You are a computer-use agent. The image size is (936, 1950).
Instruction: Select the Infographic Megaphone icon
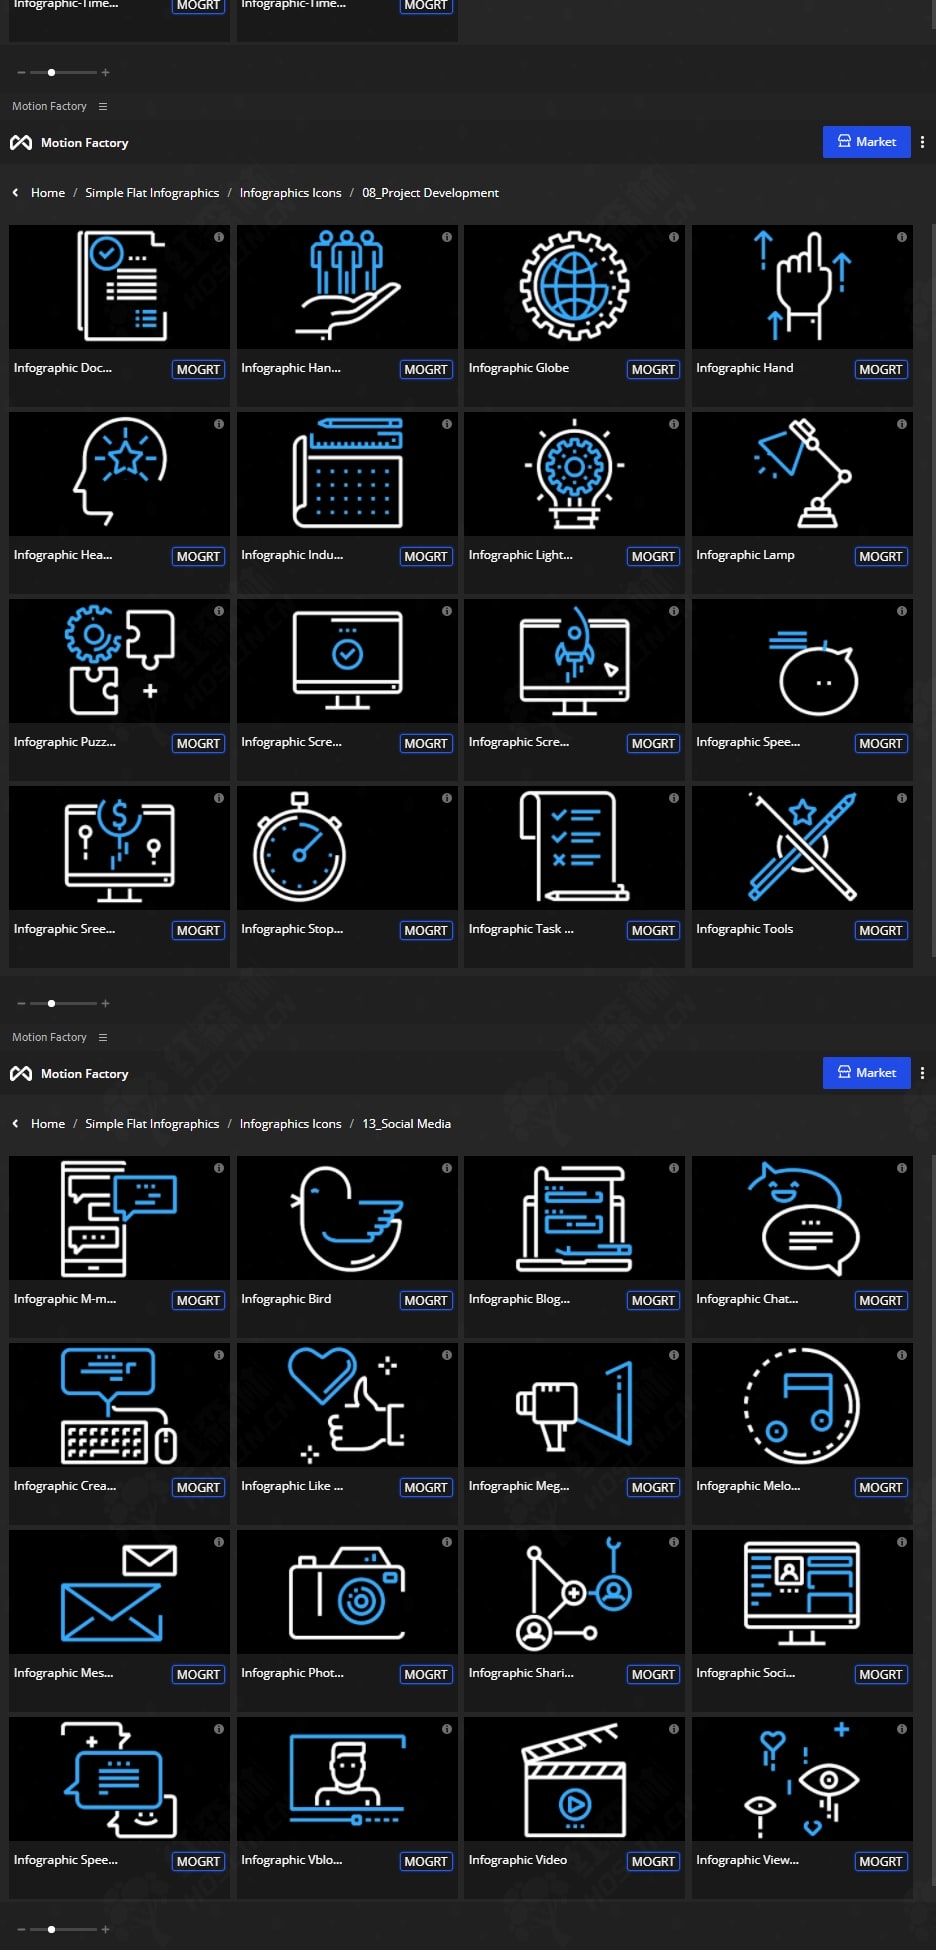(574, 1404)
